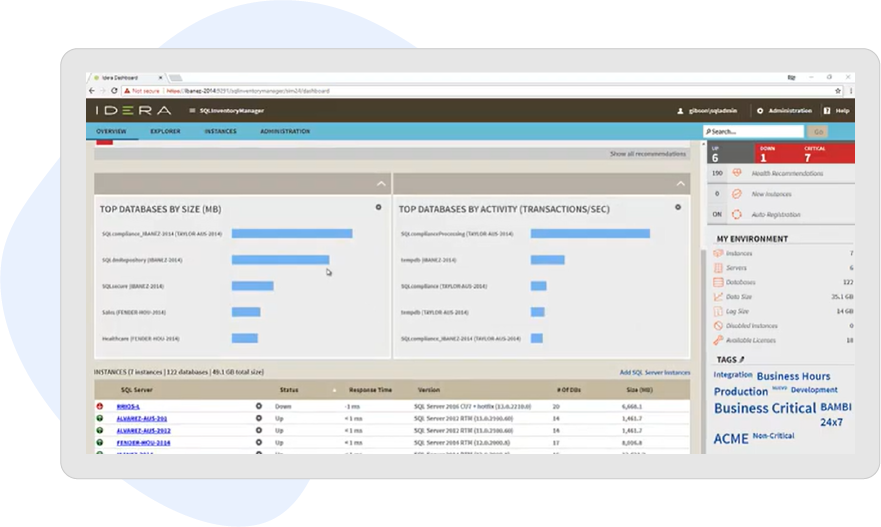881x527 pixels.
Task: Open SQL Inventory Manager hamburger menu
Action: click(192, 111)
